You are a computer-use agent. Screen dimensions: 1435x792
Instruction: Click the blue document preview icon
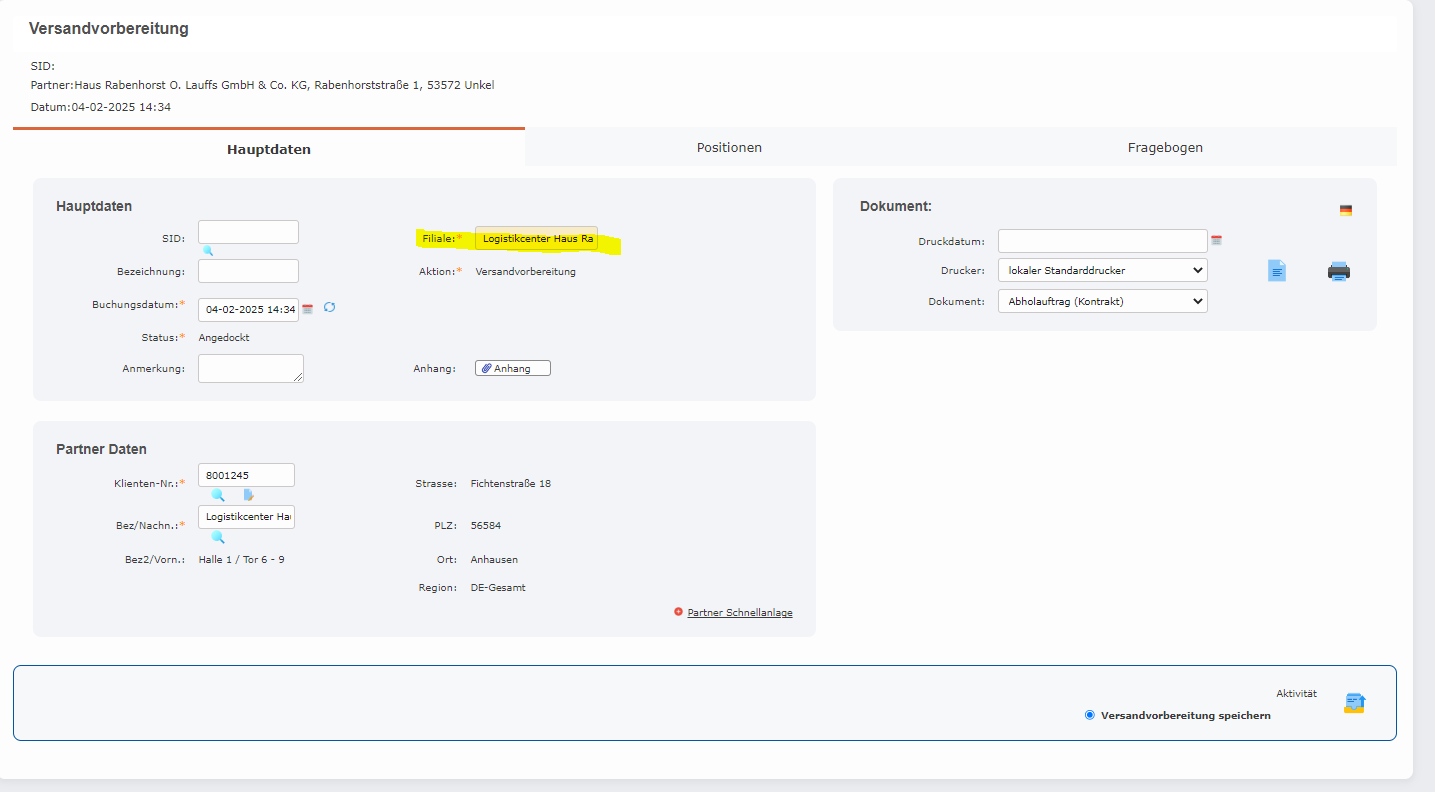(1277, 270)
